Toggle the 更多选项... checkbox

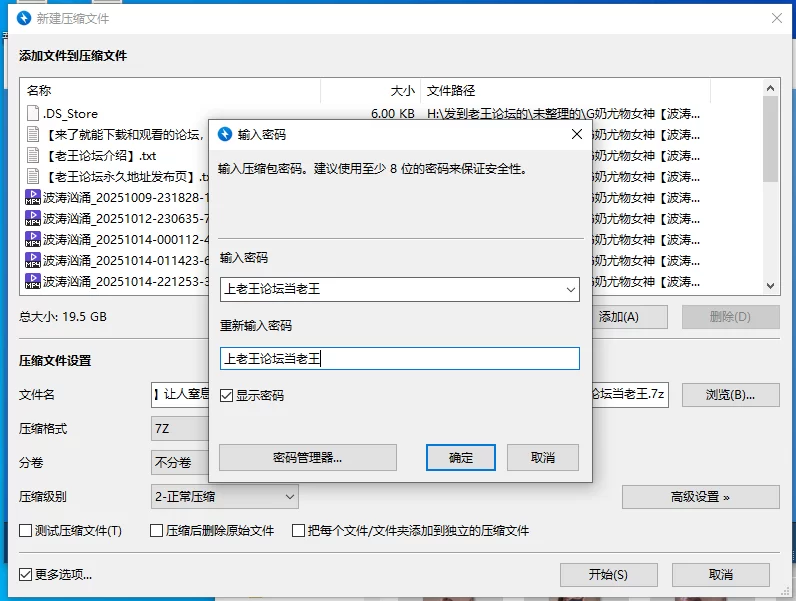(25, 574)
